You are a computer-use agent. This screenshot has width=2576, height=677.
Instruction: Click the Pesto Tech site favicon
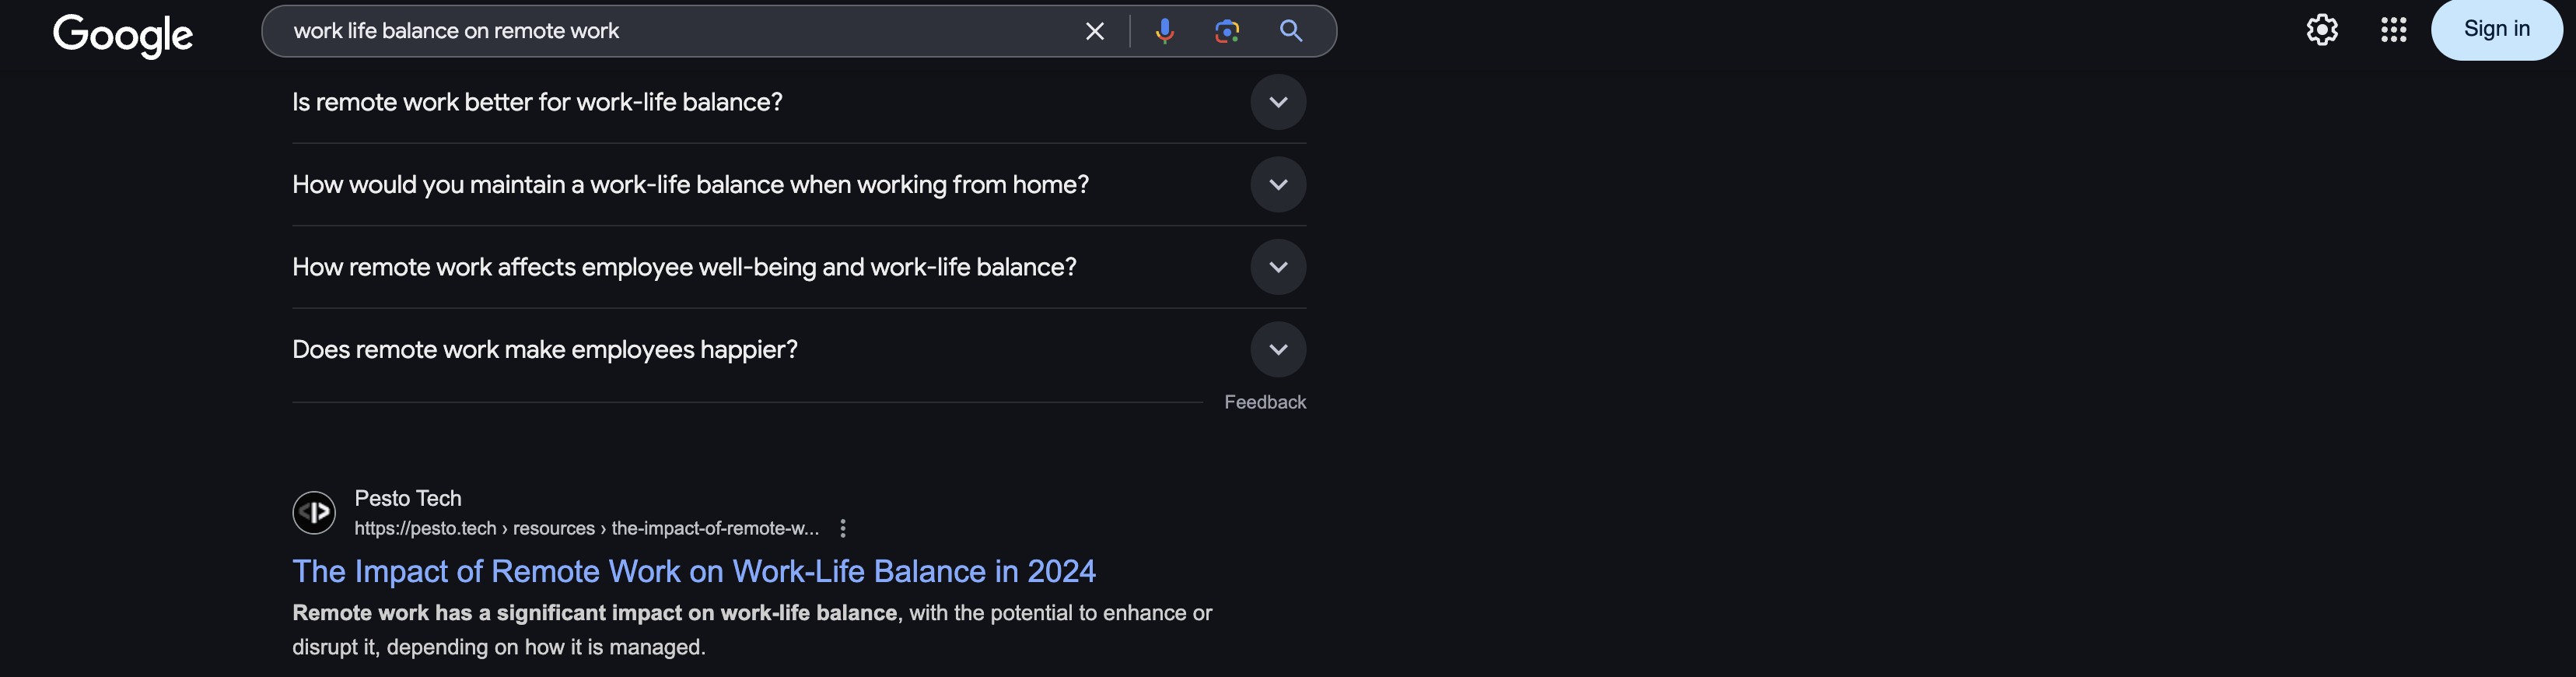point(314,512)
